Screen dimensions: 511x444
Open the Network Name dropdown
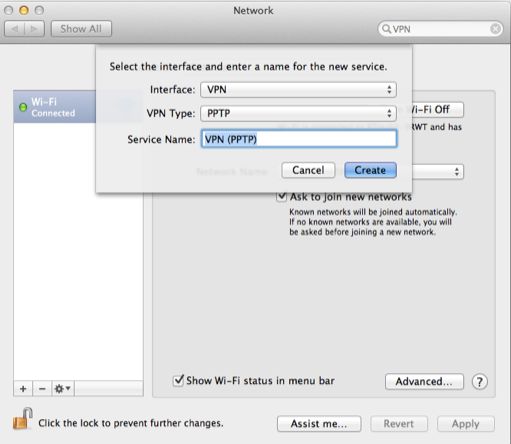438,172
